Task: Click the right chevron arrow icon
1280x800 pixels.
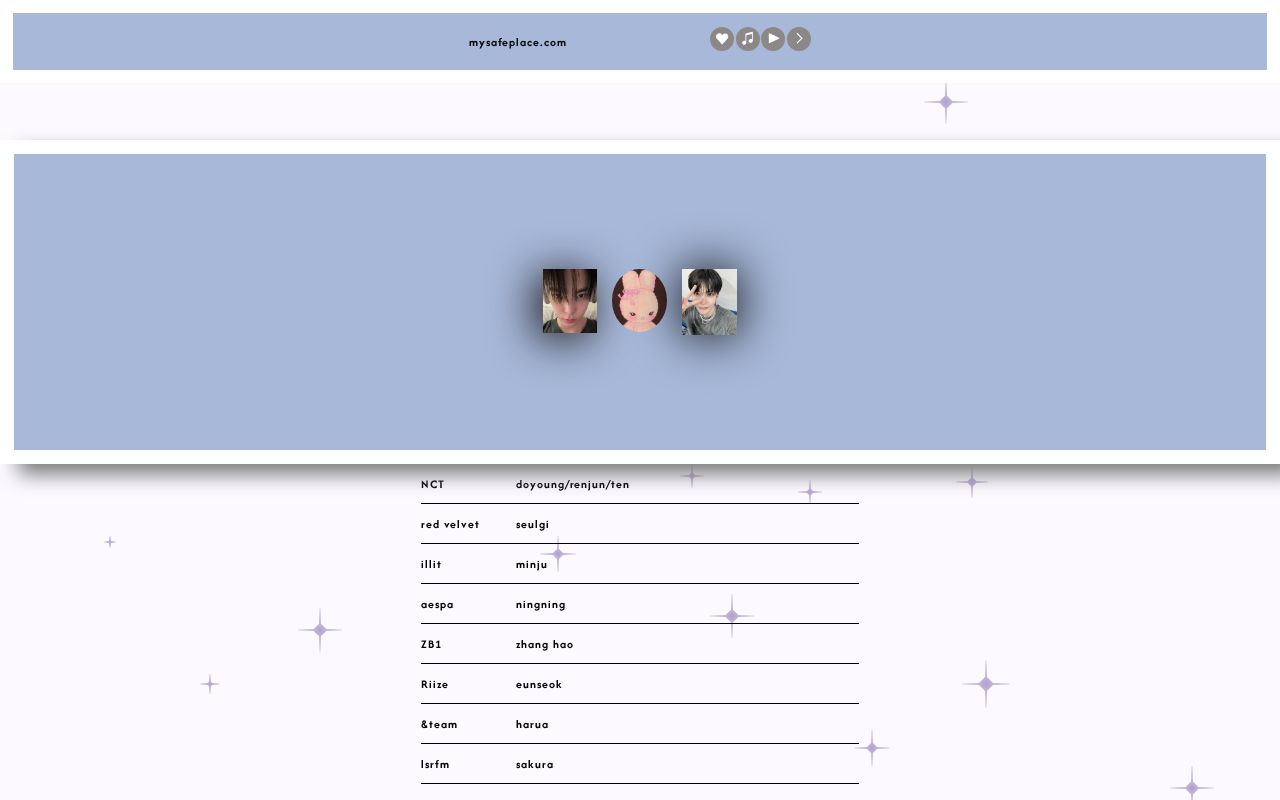Action: coord(799,39)
